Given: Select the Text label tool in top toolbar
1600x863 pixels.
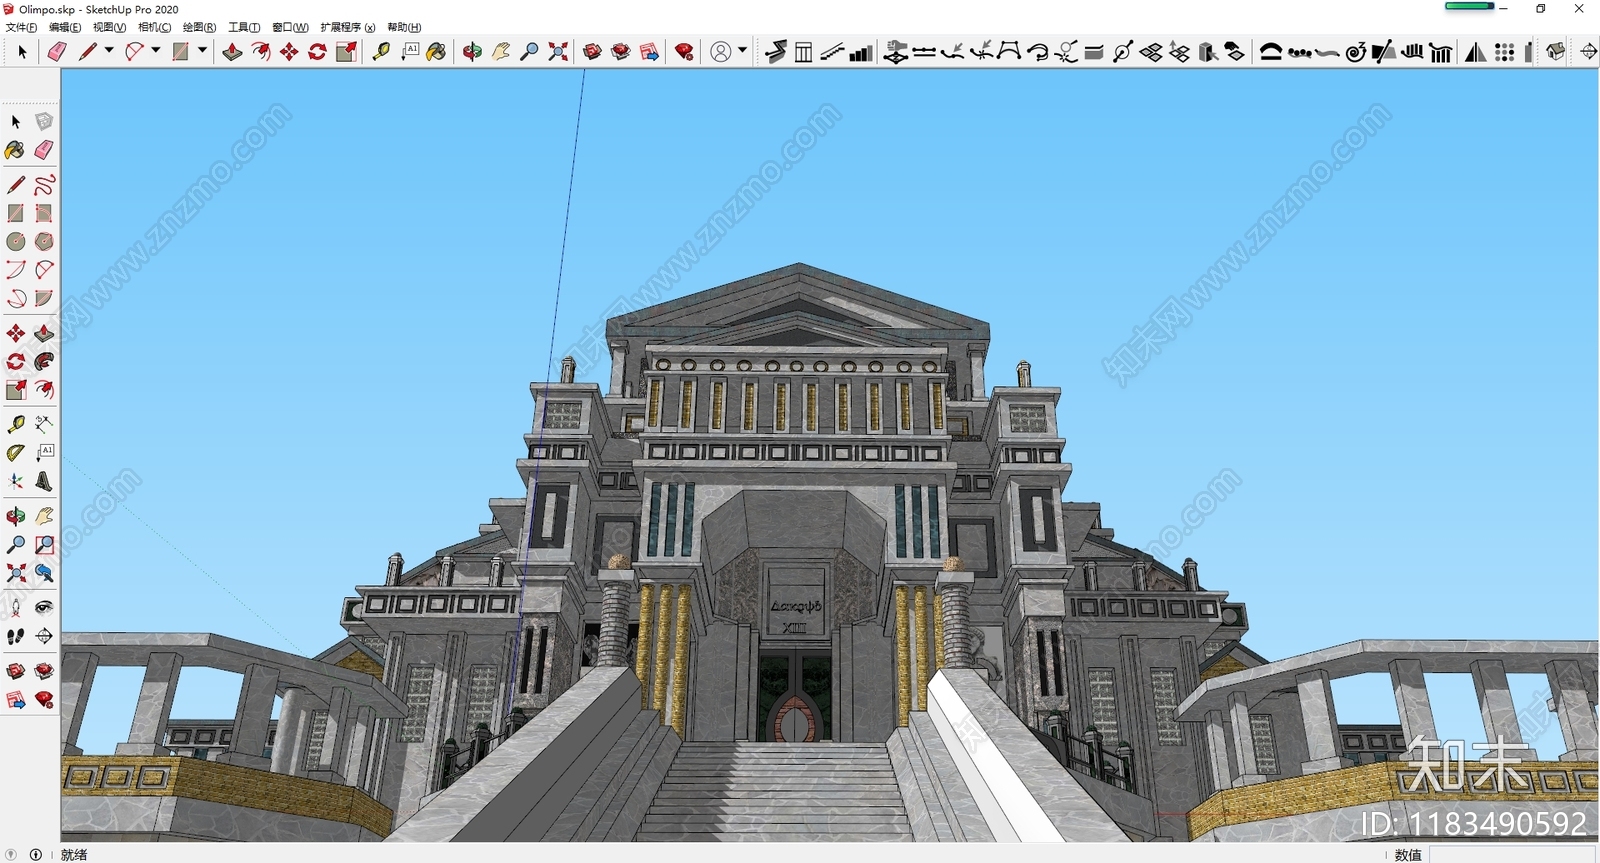Looking at the screenshot, I should [x=410, y=52].
